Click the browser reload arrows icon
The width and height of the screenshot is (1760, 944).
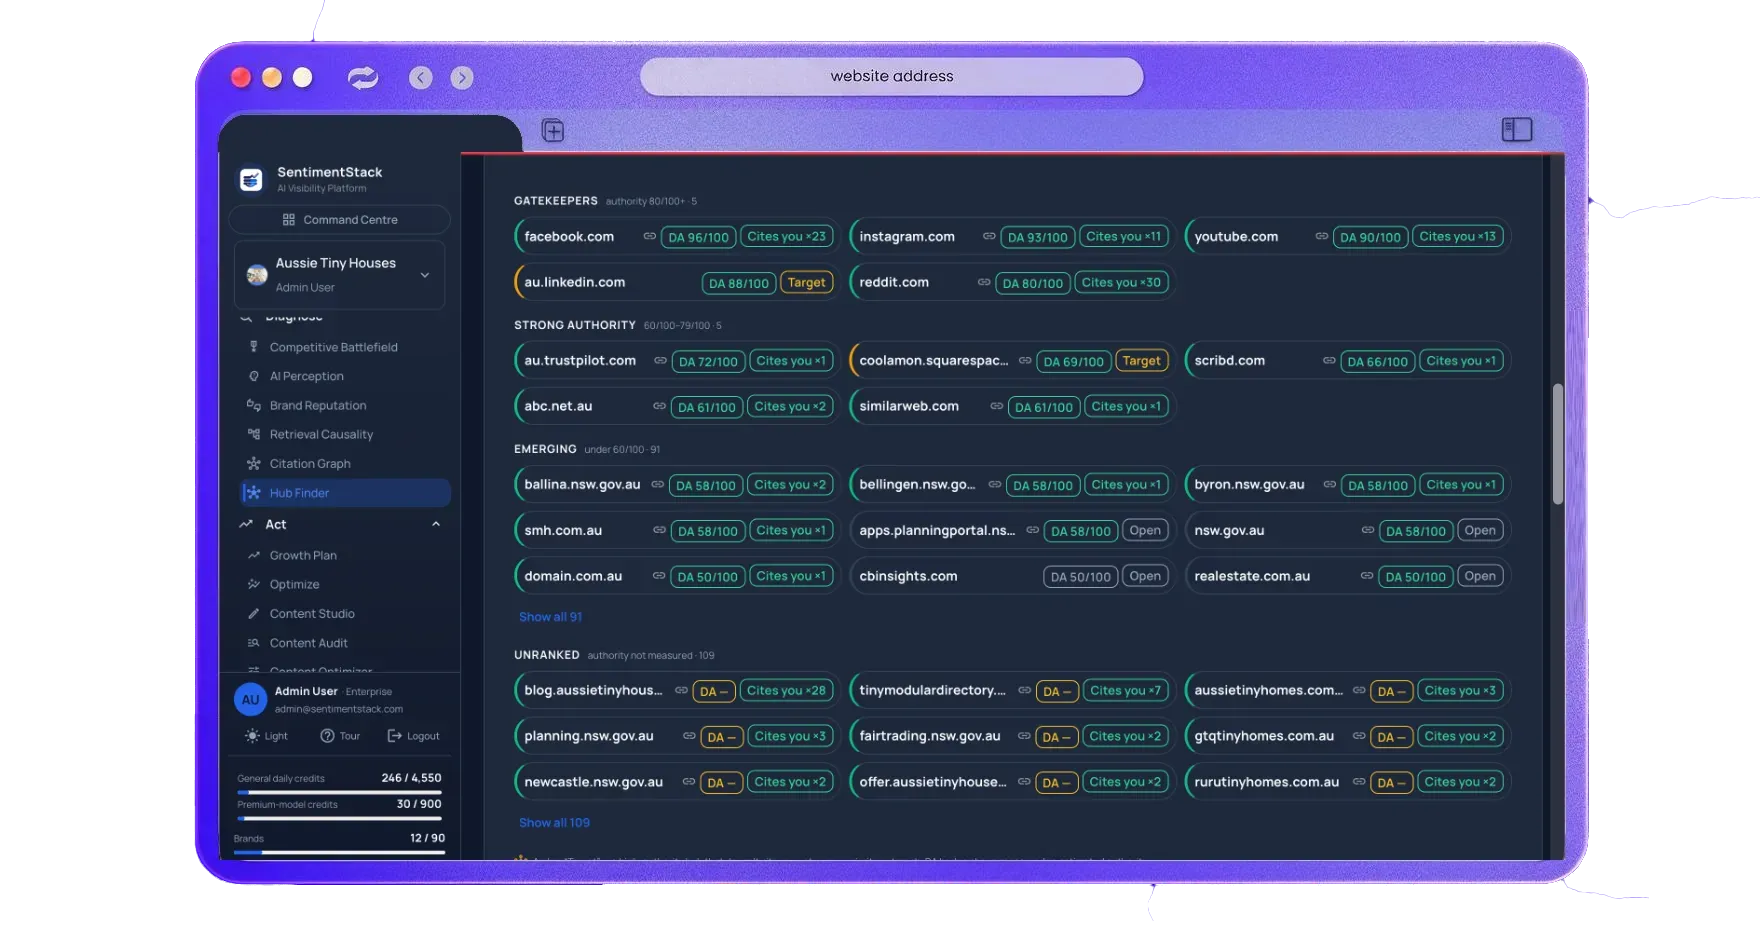[363, 78]
